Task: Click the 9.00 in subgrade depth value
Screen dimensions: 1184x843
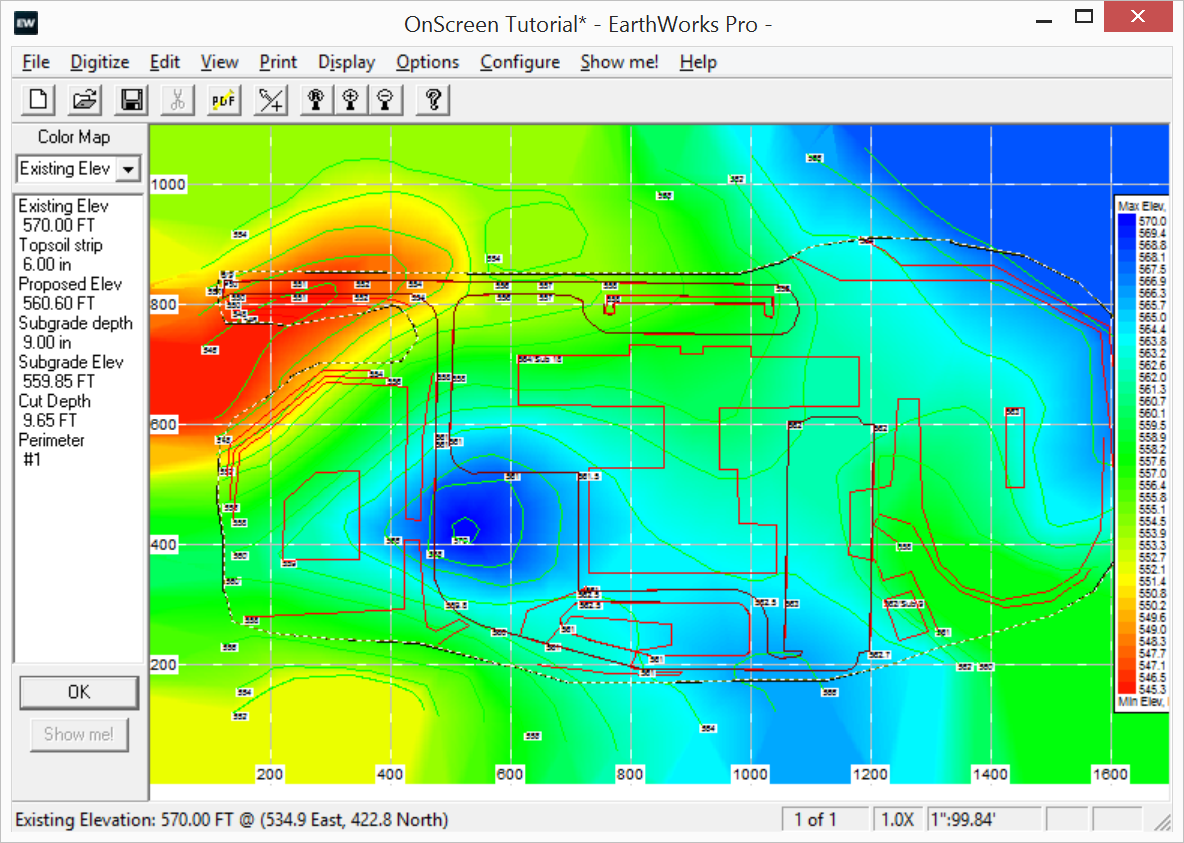Action: pos(47,343)
